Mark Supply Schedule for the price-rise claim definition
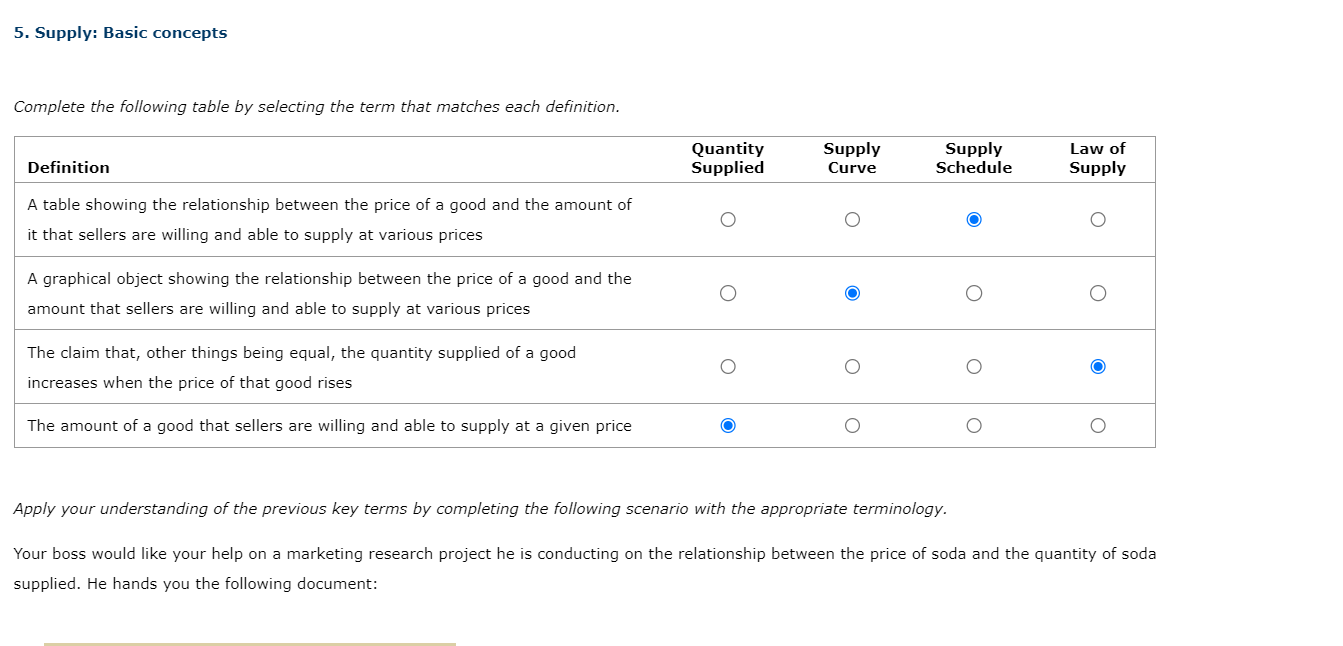This screenshot has width=1343, height=646. (x=974, y=366)
